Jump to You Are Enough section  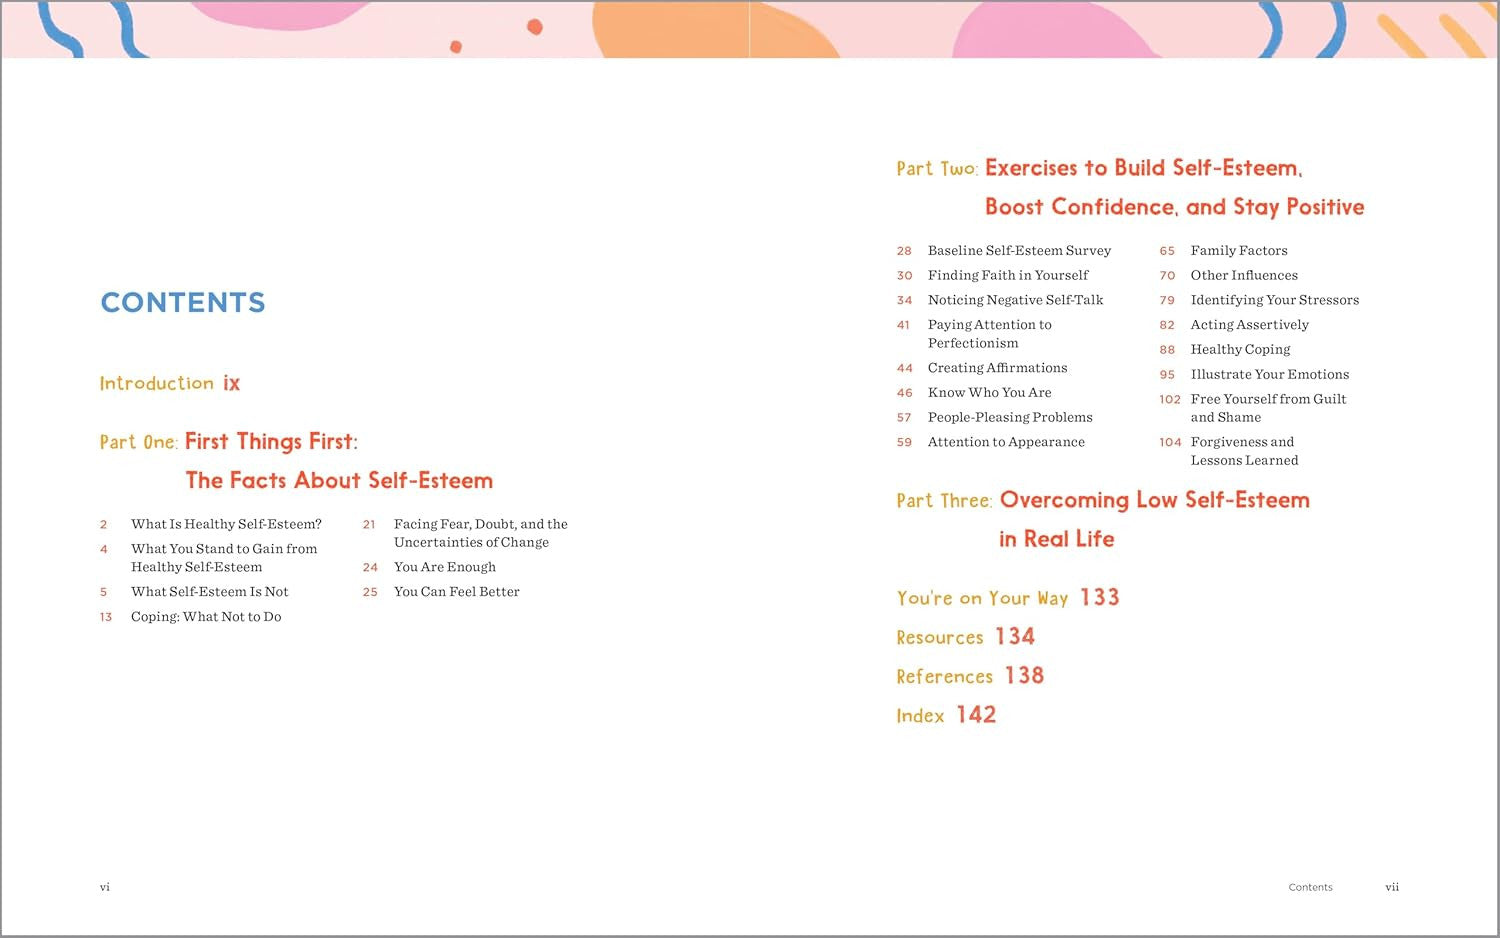(x=444, y=567)
